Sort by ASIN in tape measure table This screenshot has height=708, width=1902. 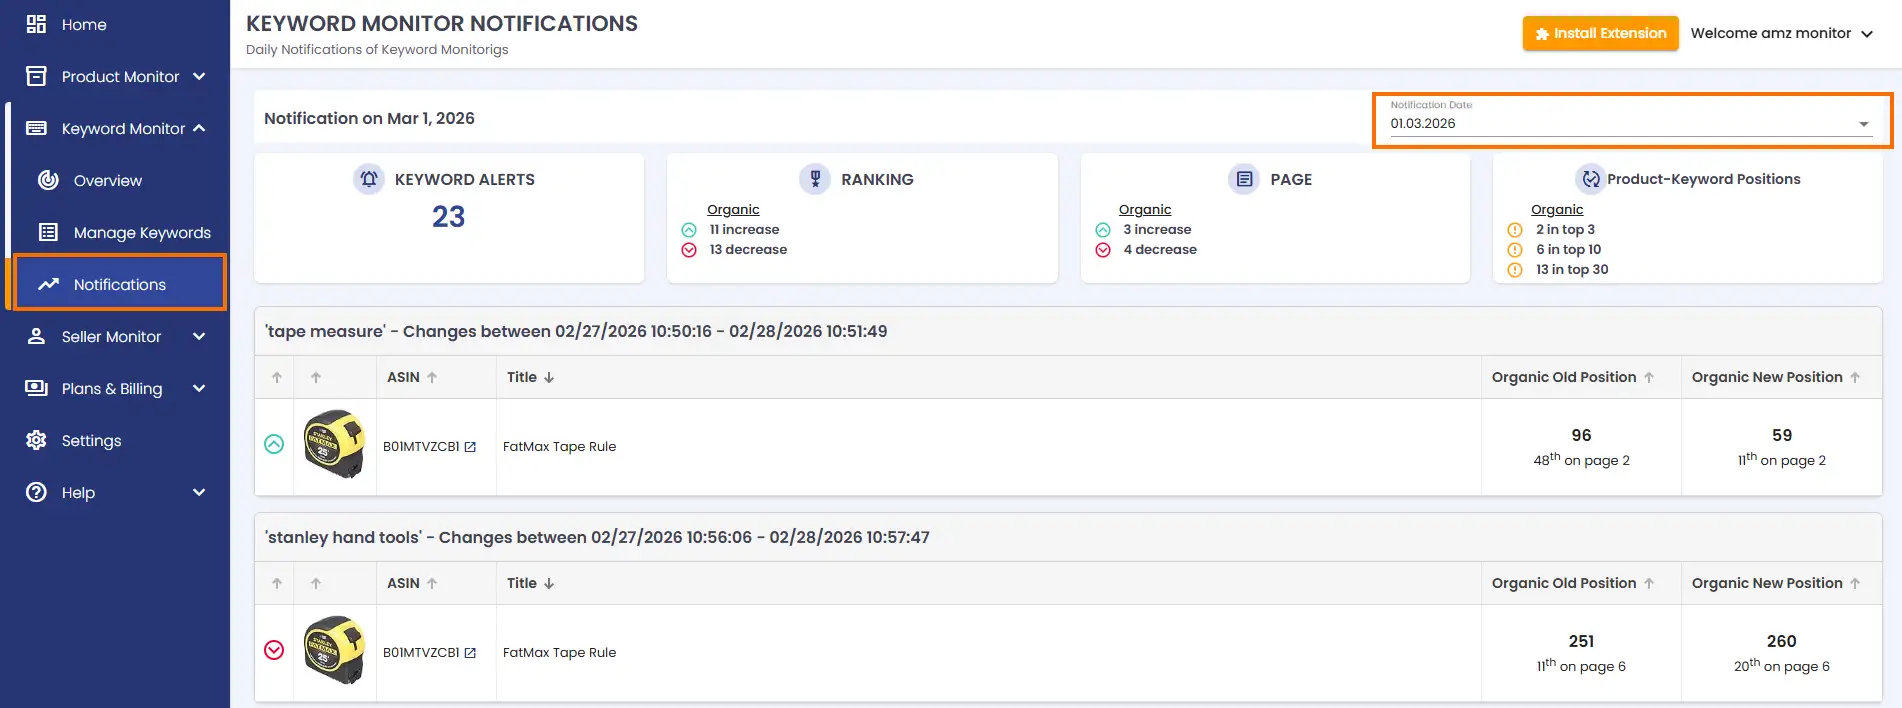412,377
